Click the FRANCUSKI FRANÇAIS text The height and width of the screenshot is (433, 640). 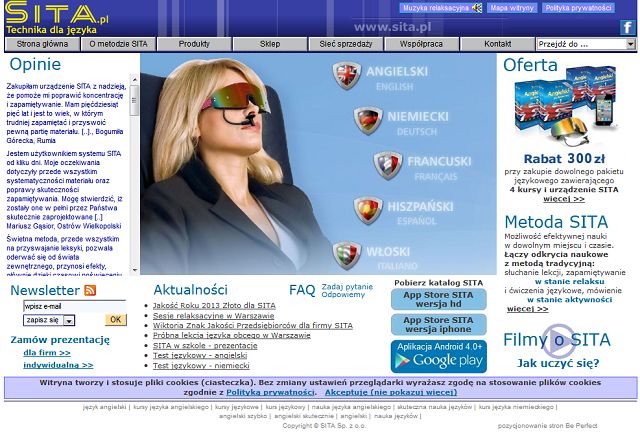(x=439, y=169)
